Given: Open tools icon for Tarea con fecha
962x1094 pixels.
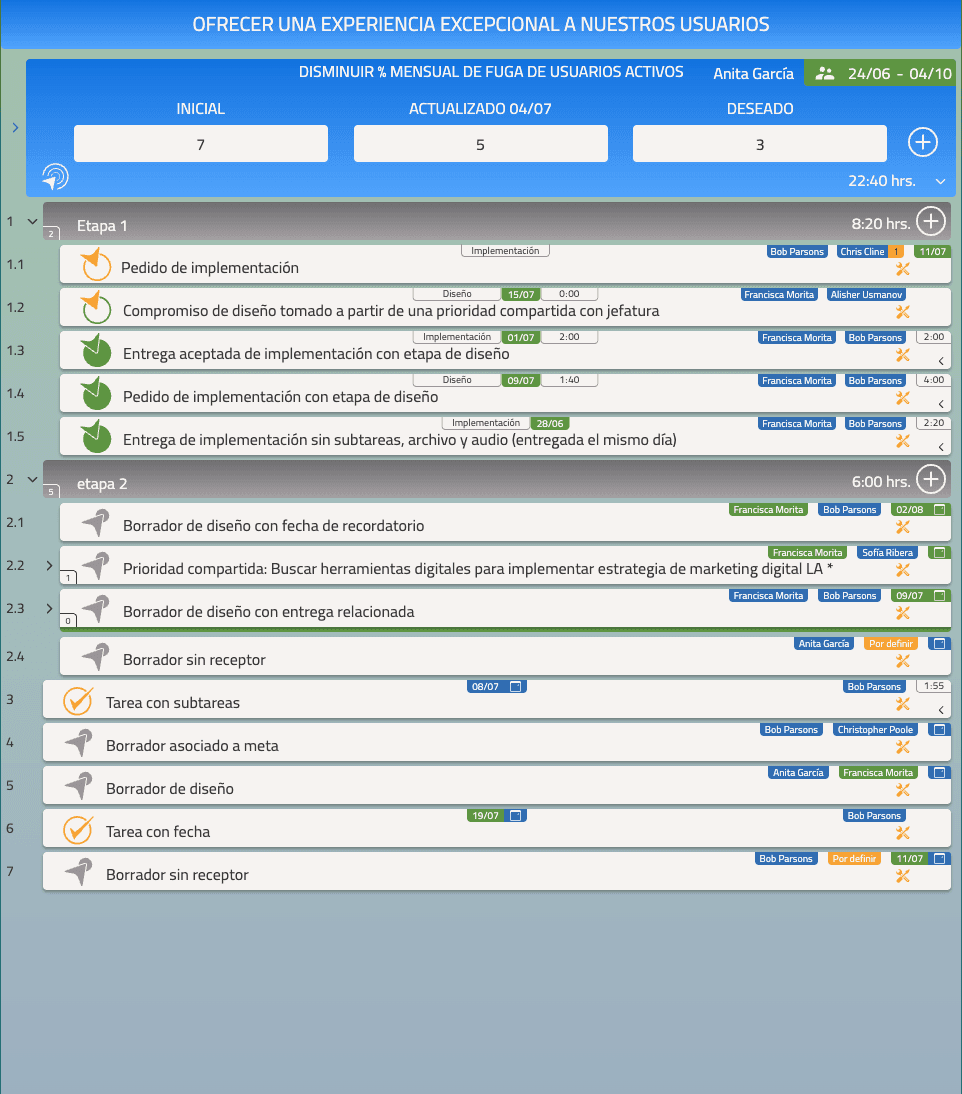Looking at the screenshot, I should [x=903, y=833].
